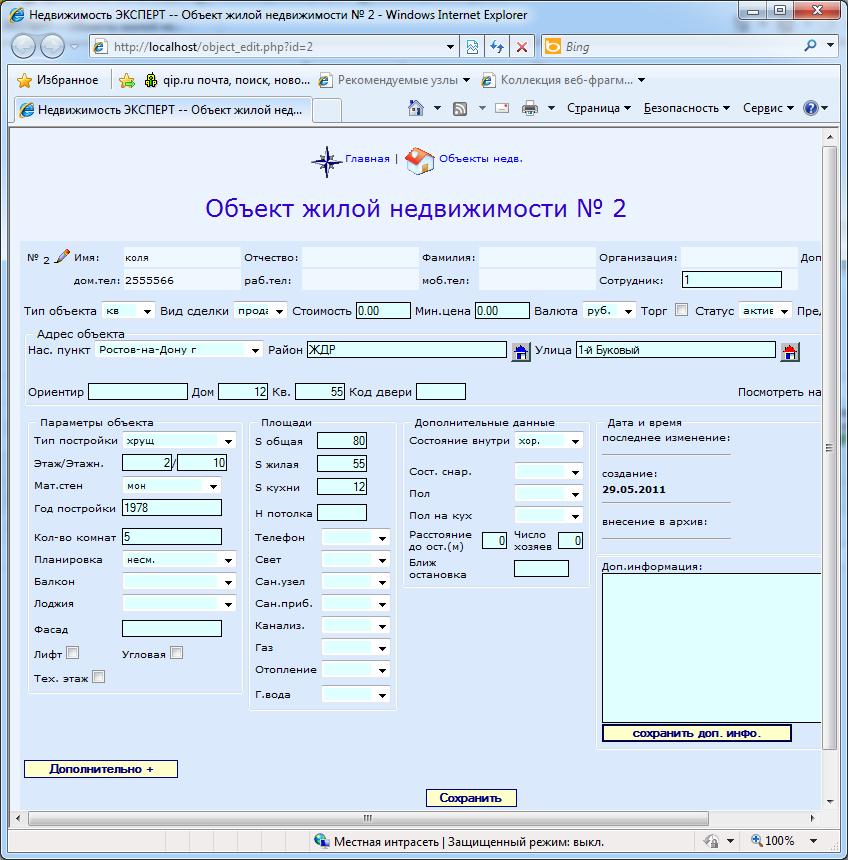848x860 pixels.
Task: Go back with the browser Back arrow
Action: point(24,47)
